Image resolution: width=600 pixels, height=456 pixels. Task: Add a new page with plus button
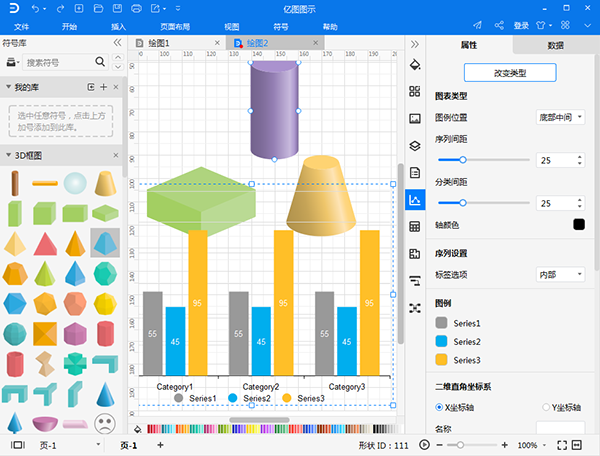click(160, 445)
